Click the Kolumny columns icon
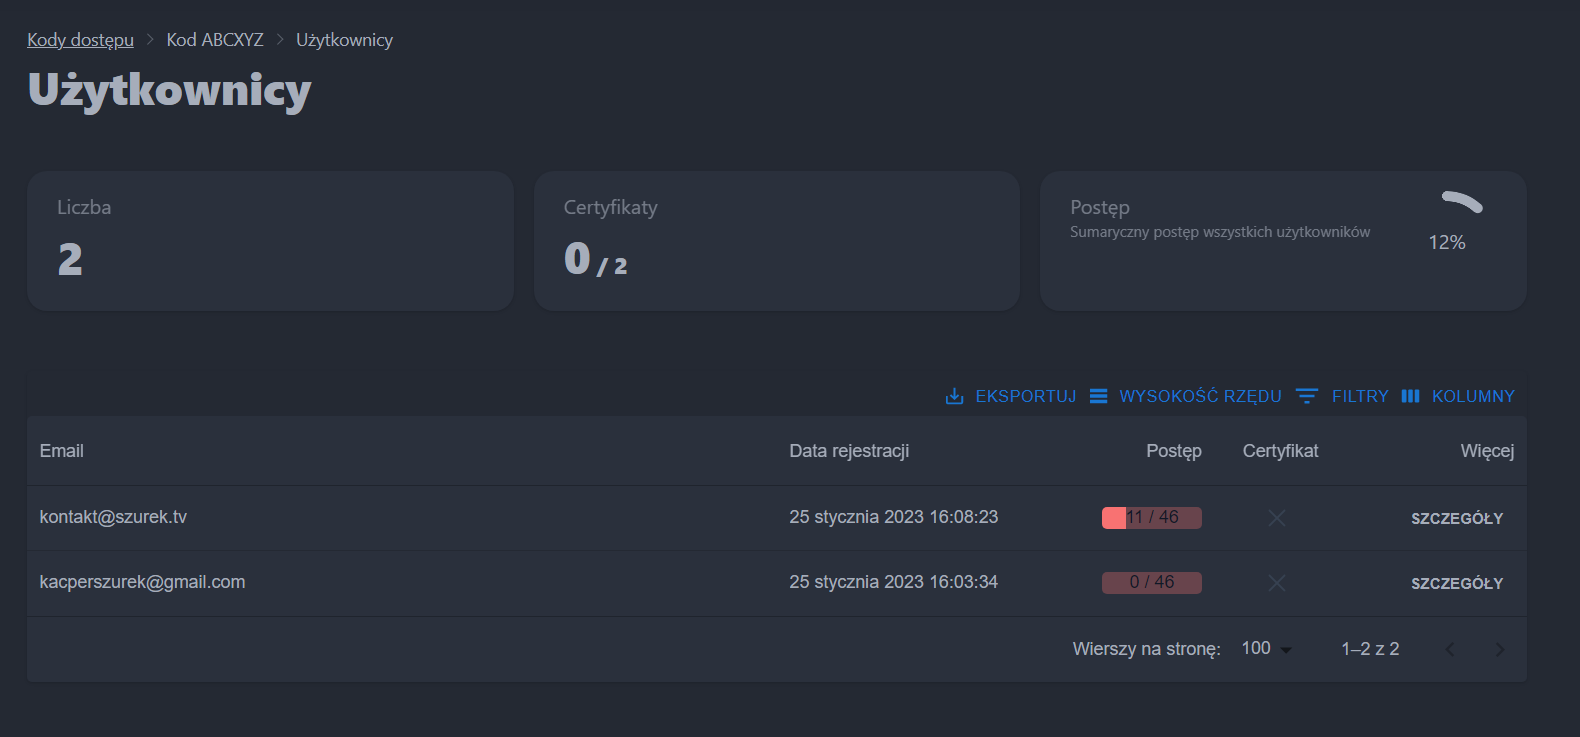Screen dimensions: 1580x737 click(1410, 397)
